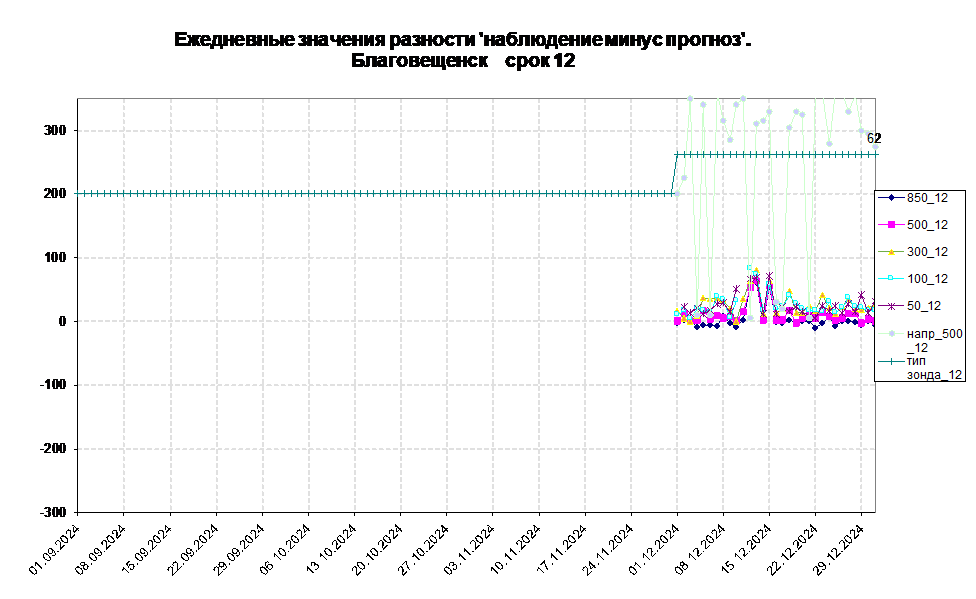976x599 pixels.
Task: Click the тип зонда_12 legend text
Action: (934, 367)
